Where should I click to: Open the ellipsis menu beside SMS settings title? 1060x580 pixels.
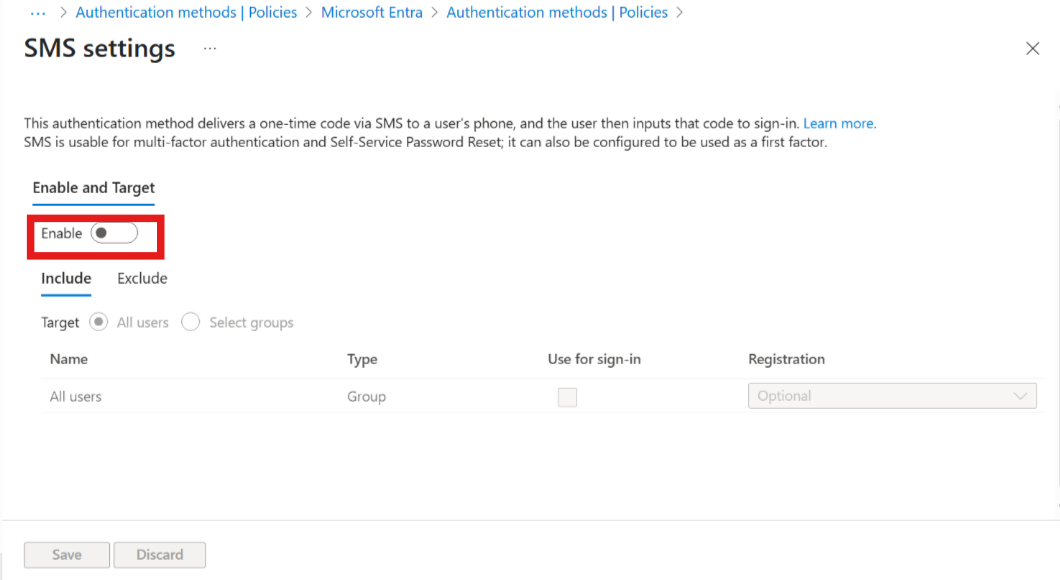[x=209, y=48]
